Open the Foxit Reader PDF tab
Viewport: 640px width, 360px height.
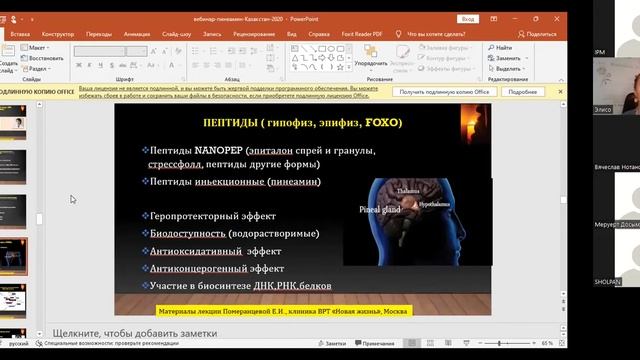[x=362, y=34]
